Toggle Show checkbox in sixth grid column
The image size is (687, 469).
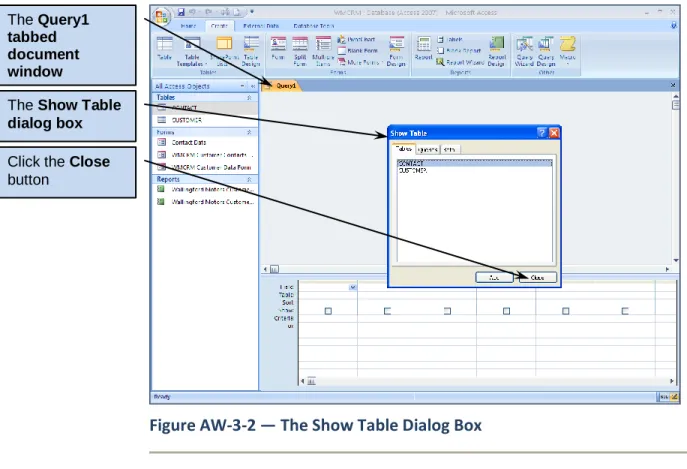[x=625, y=311]
